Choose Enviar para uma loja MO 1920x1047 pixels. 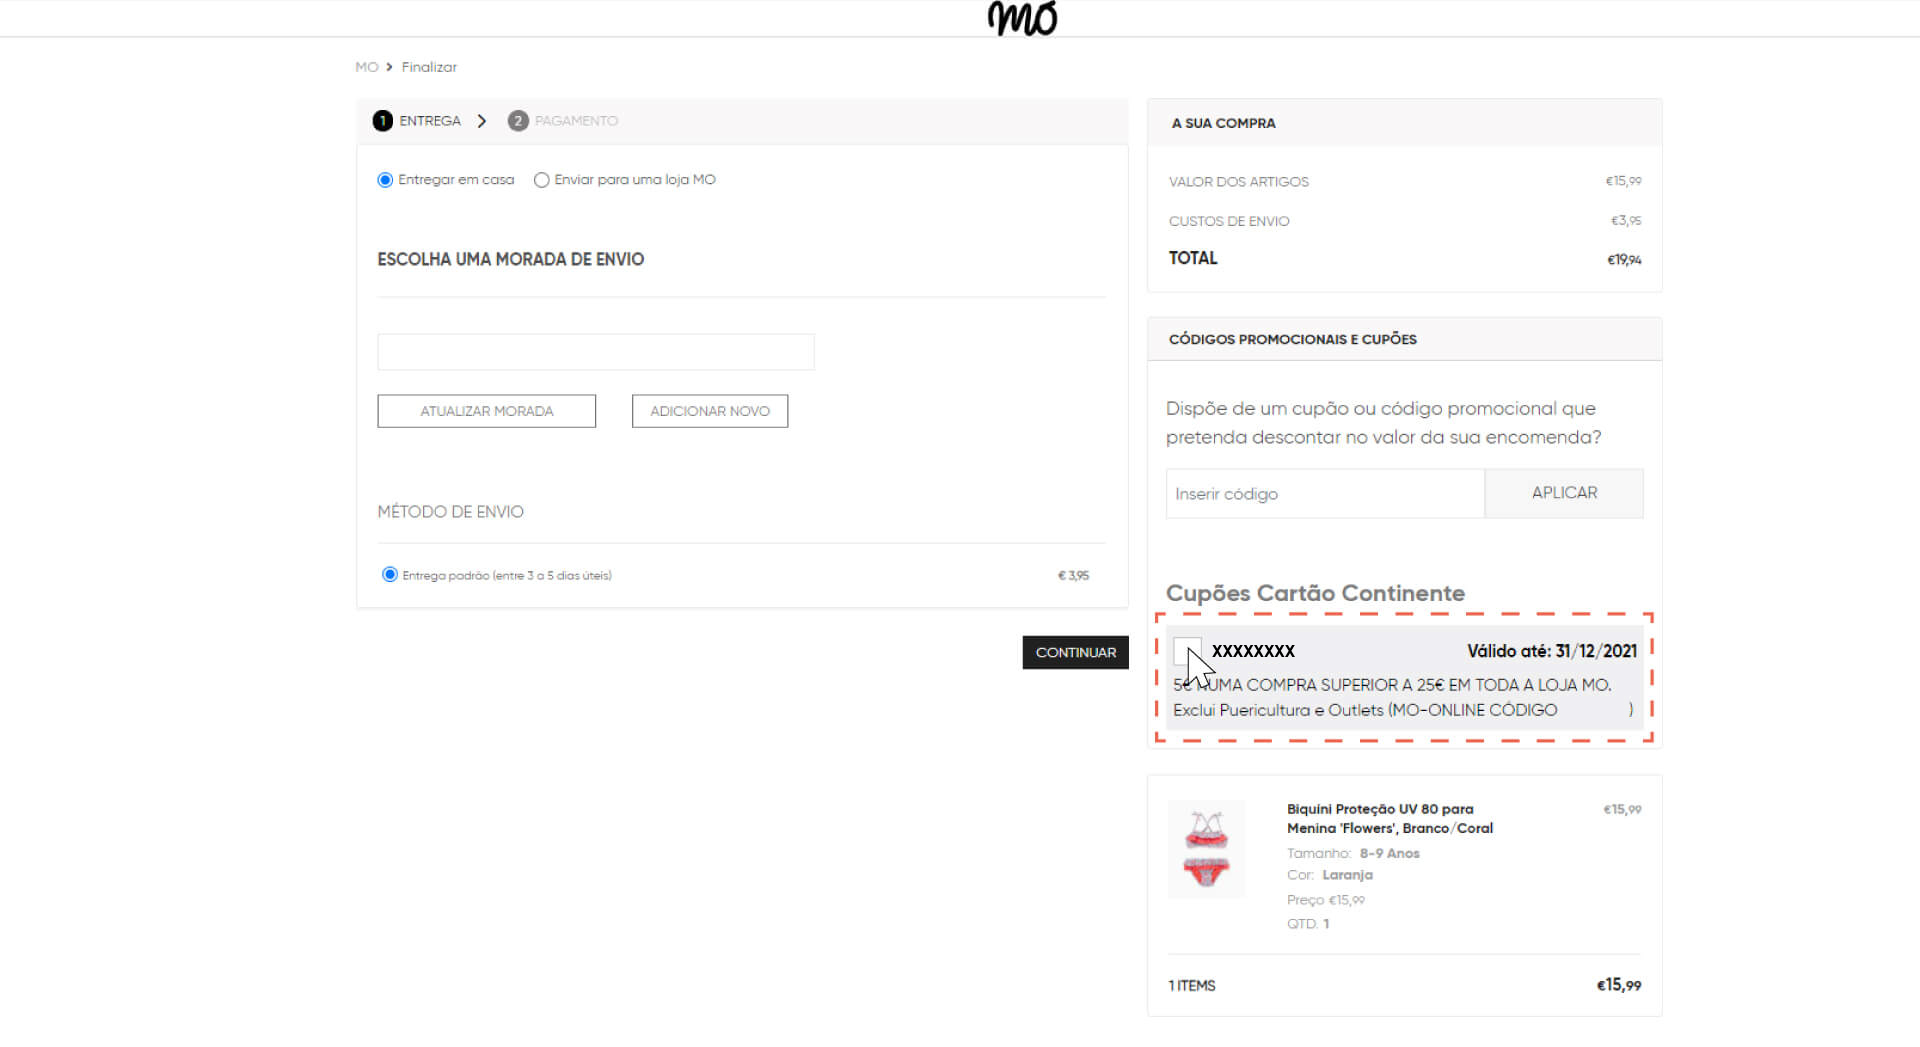coord(541,180)
